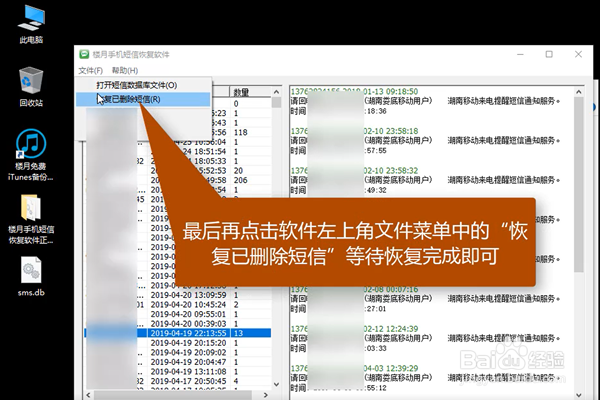This screenshot has width=600, height=400.
Task: Select the row dated 2019-04-19 20:04:47
Action: click(x=178, y=362)
